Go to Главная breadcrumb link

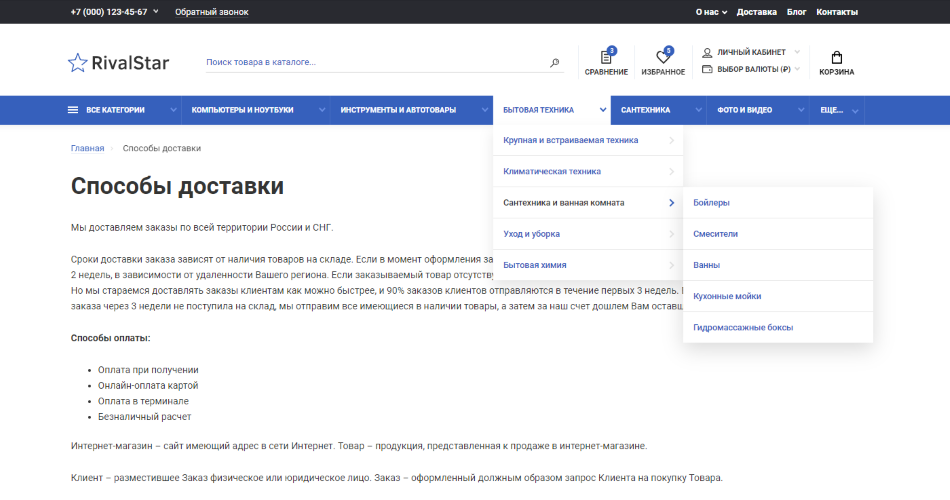tap(87, 148)
